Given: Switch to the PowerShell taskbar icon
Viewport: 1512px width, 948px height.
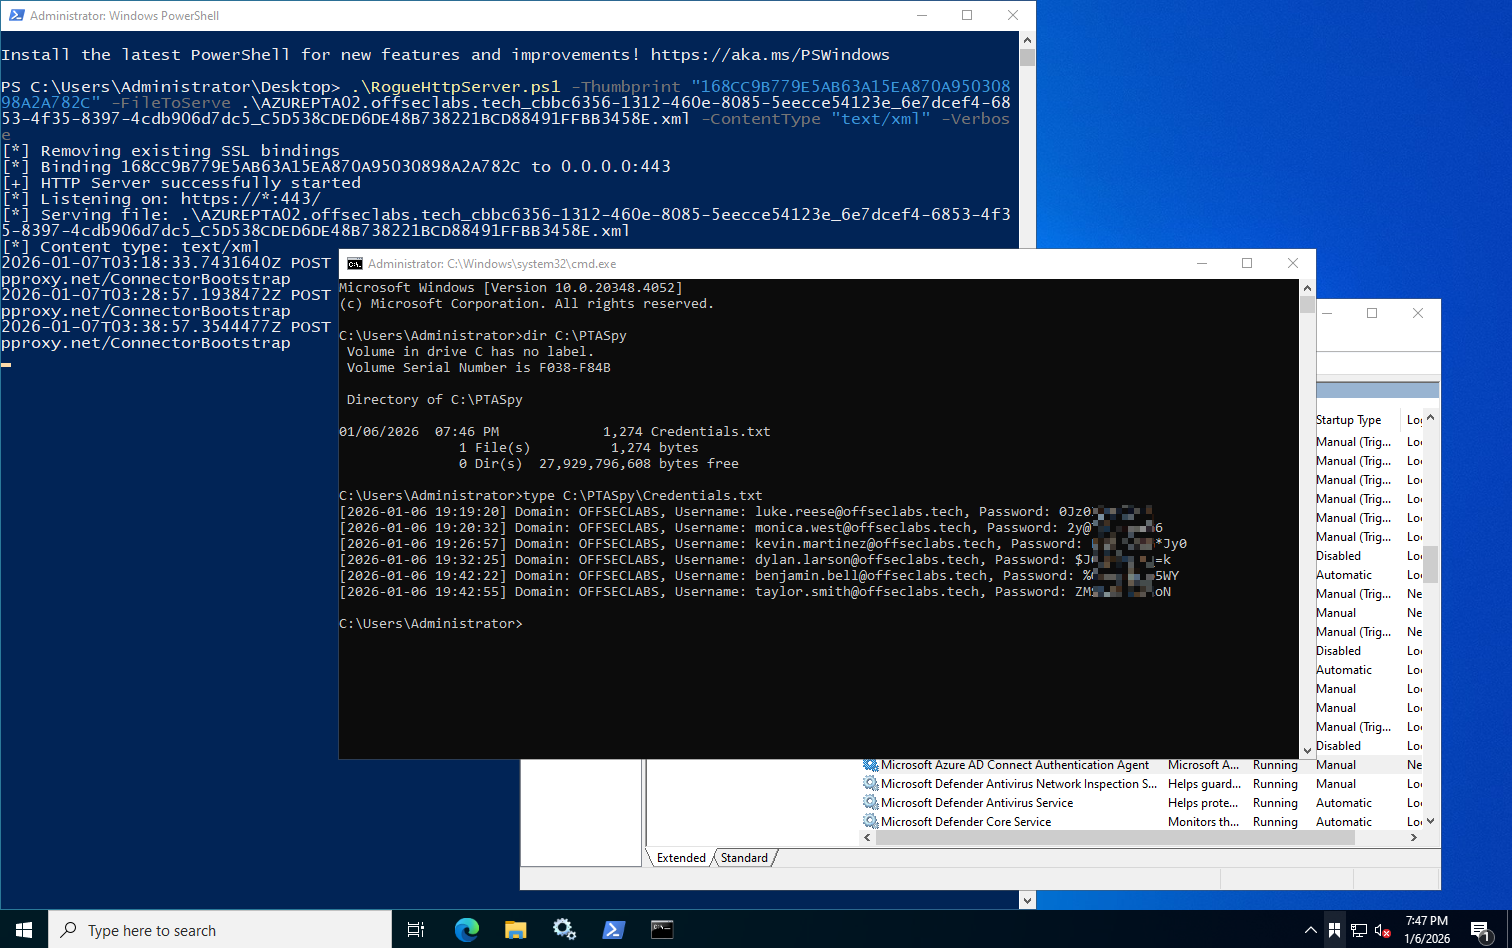Looking at the screenshot, I should (613, 930).
